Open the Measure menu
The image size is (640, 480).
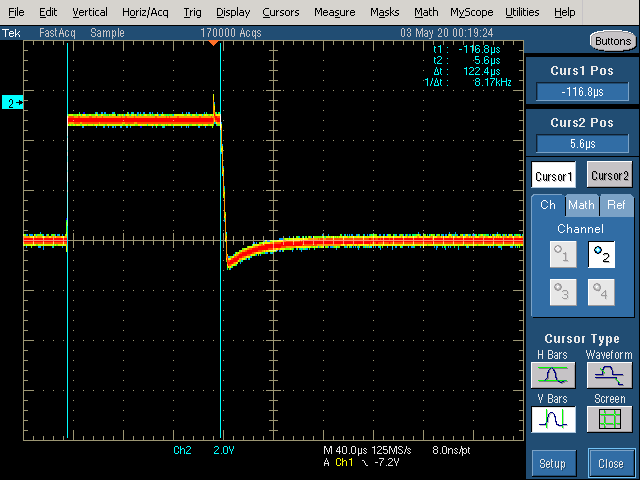tap(334, 12)
